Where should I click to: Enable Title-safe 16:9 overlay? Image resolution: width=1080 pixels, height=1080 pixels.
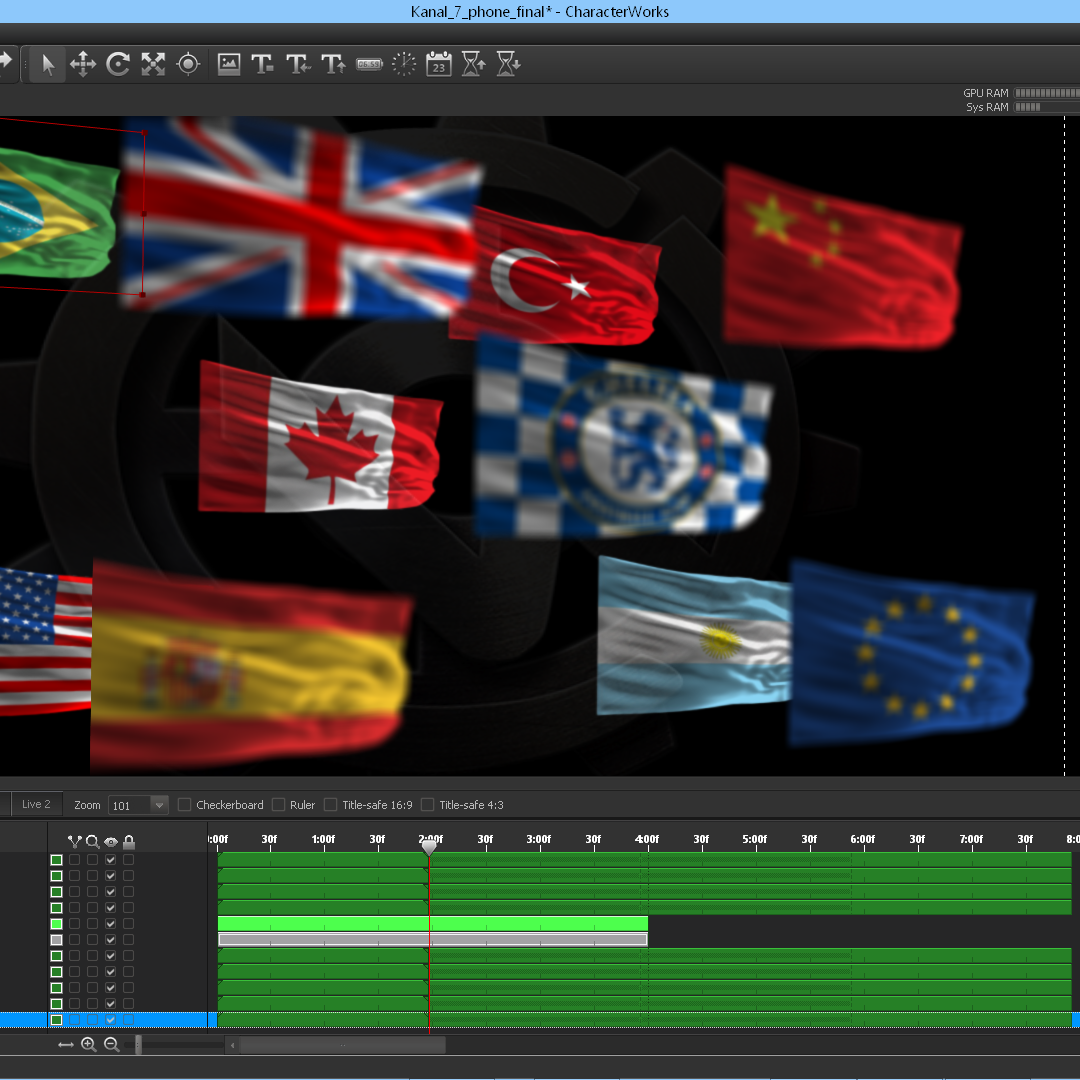[331, 805]
